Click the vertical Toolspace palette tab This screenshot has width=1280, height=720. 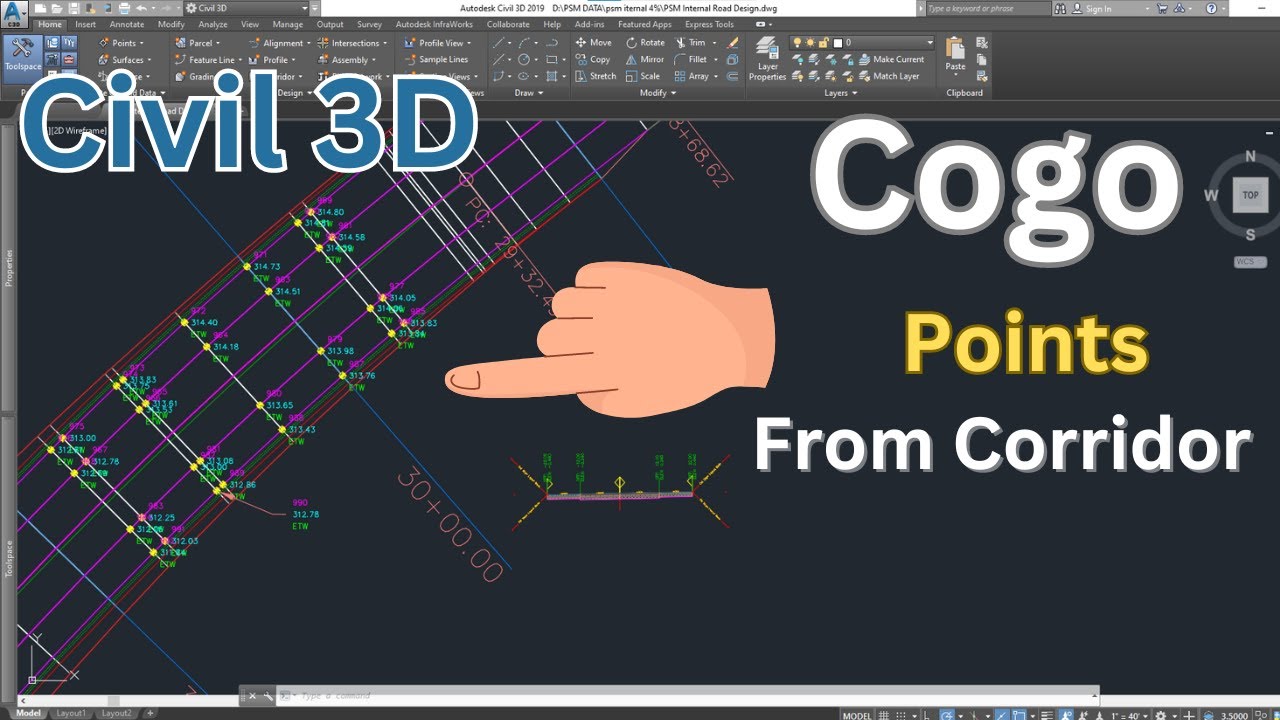[9, 558]
